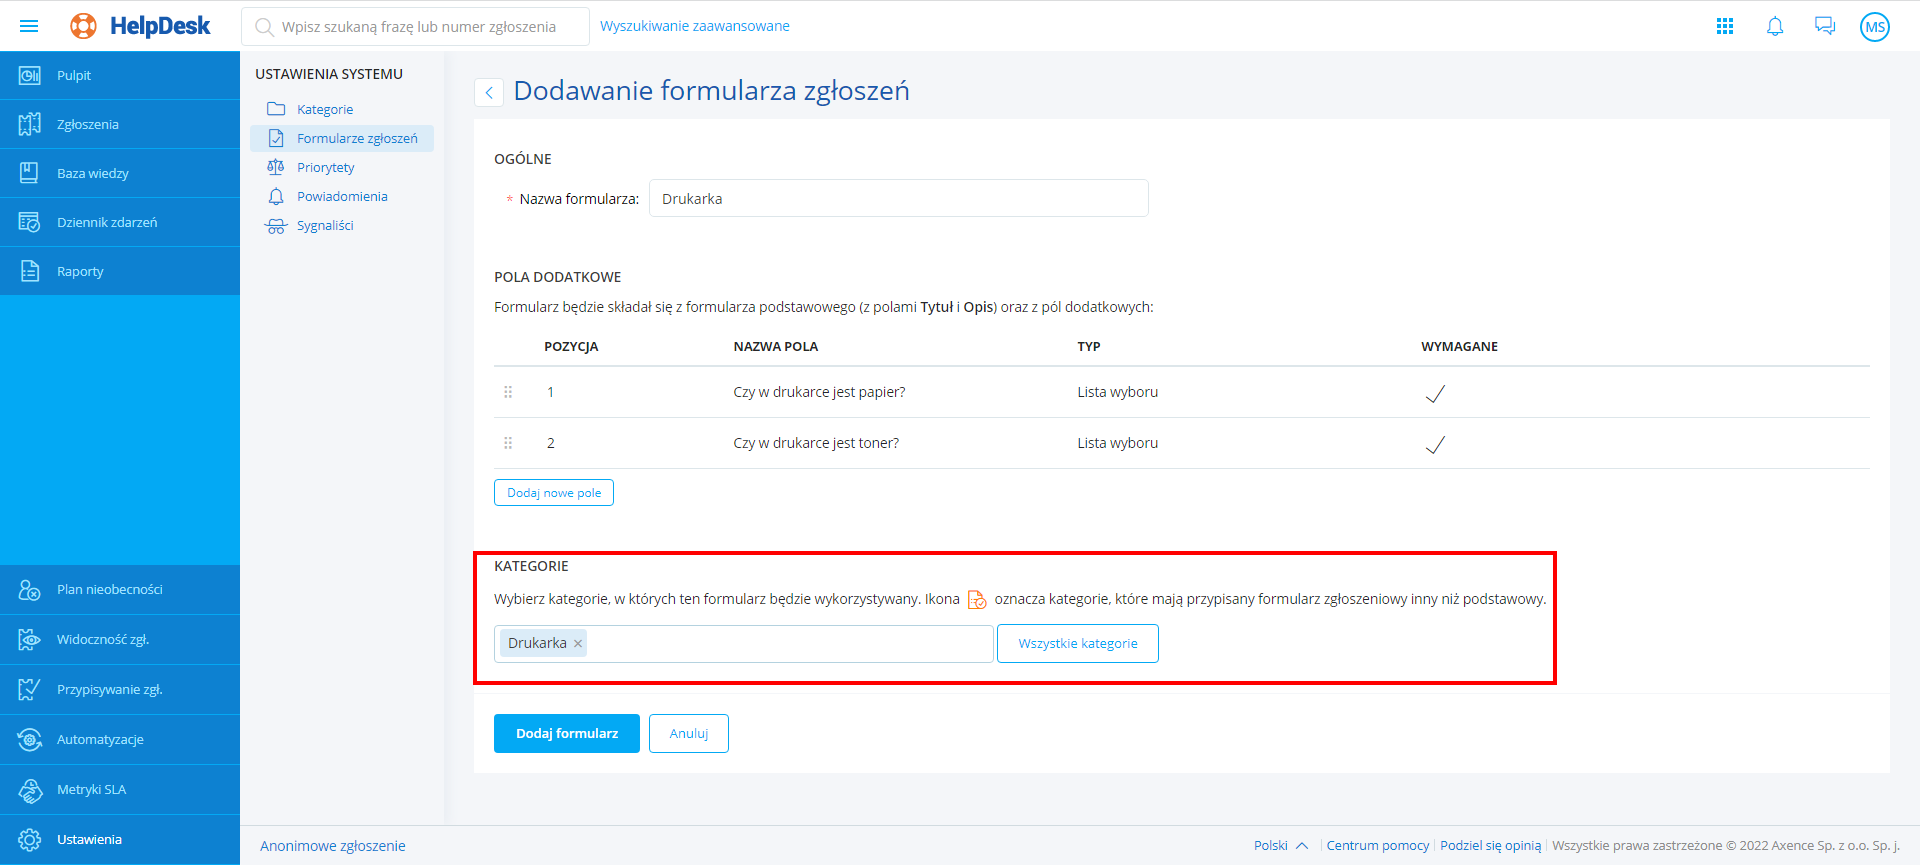Click the Dodaj formularz button
Image resolution: width=1920 pixels, height=865 pixels.
tap(567, 734)
